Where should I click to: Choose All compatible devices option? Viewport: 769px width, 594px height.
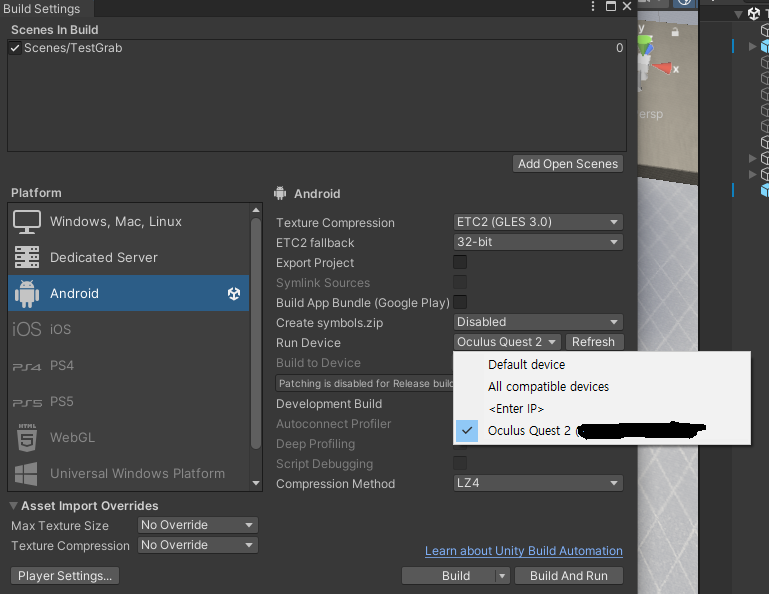point(602,387)
